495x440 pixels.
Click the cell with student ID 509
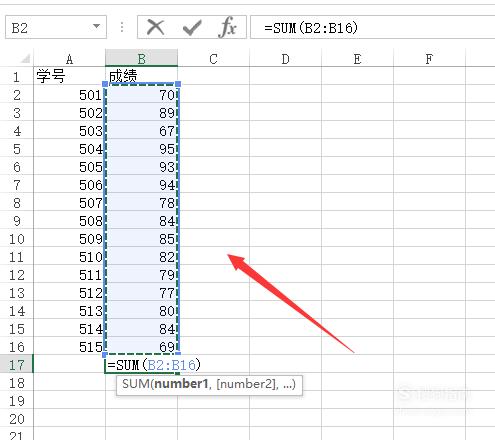[69, 239]
